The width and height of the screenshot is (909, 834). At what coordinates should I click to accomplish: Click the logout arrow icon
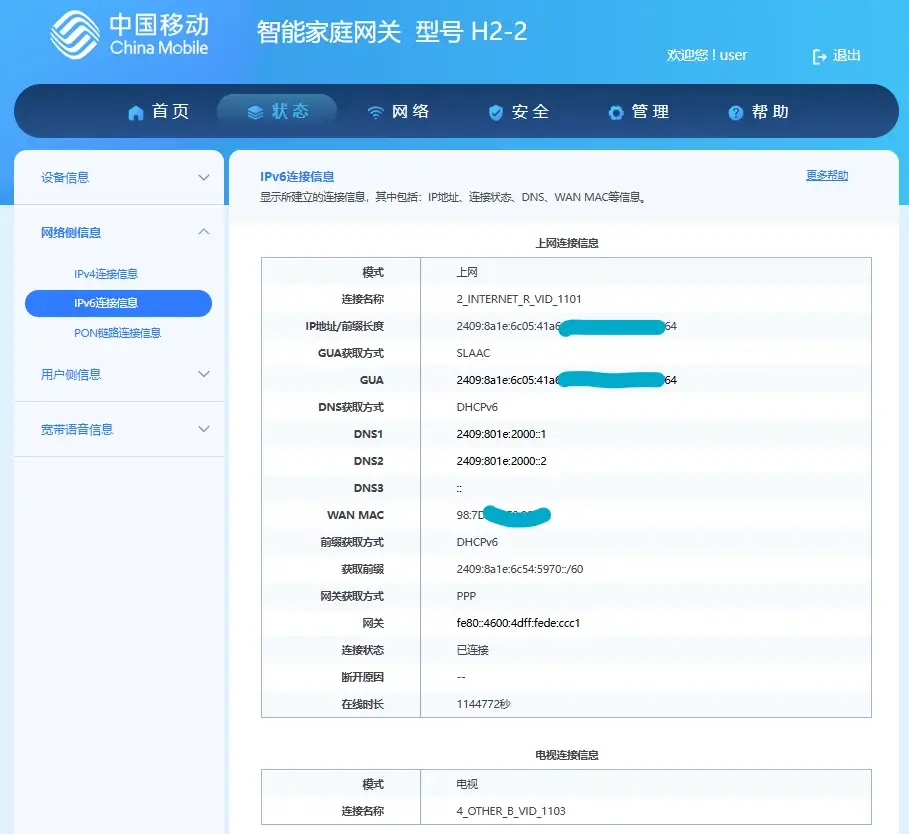pyautogui.click(x=820, y=56)
